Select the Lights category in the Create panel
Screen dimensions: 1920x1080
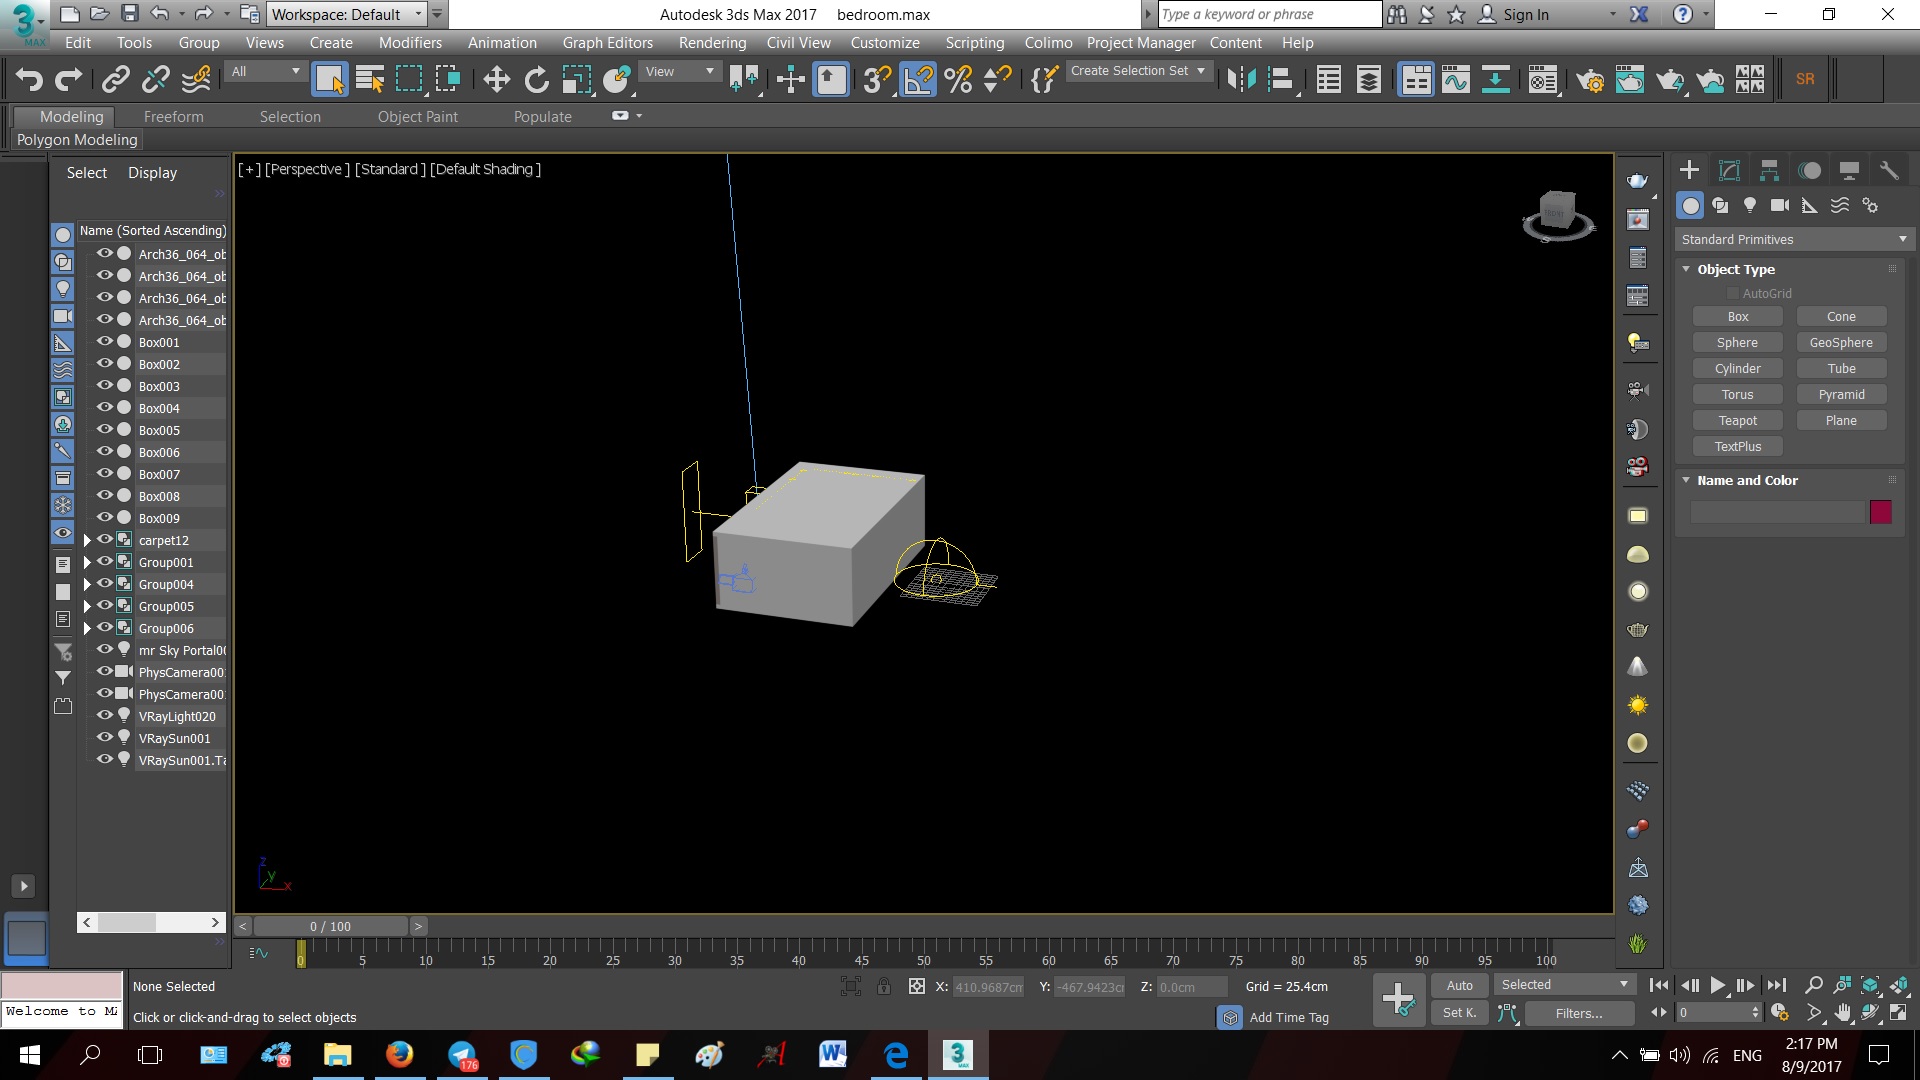pyautogui.click(x=1750, y=205)
